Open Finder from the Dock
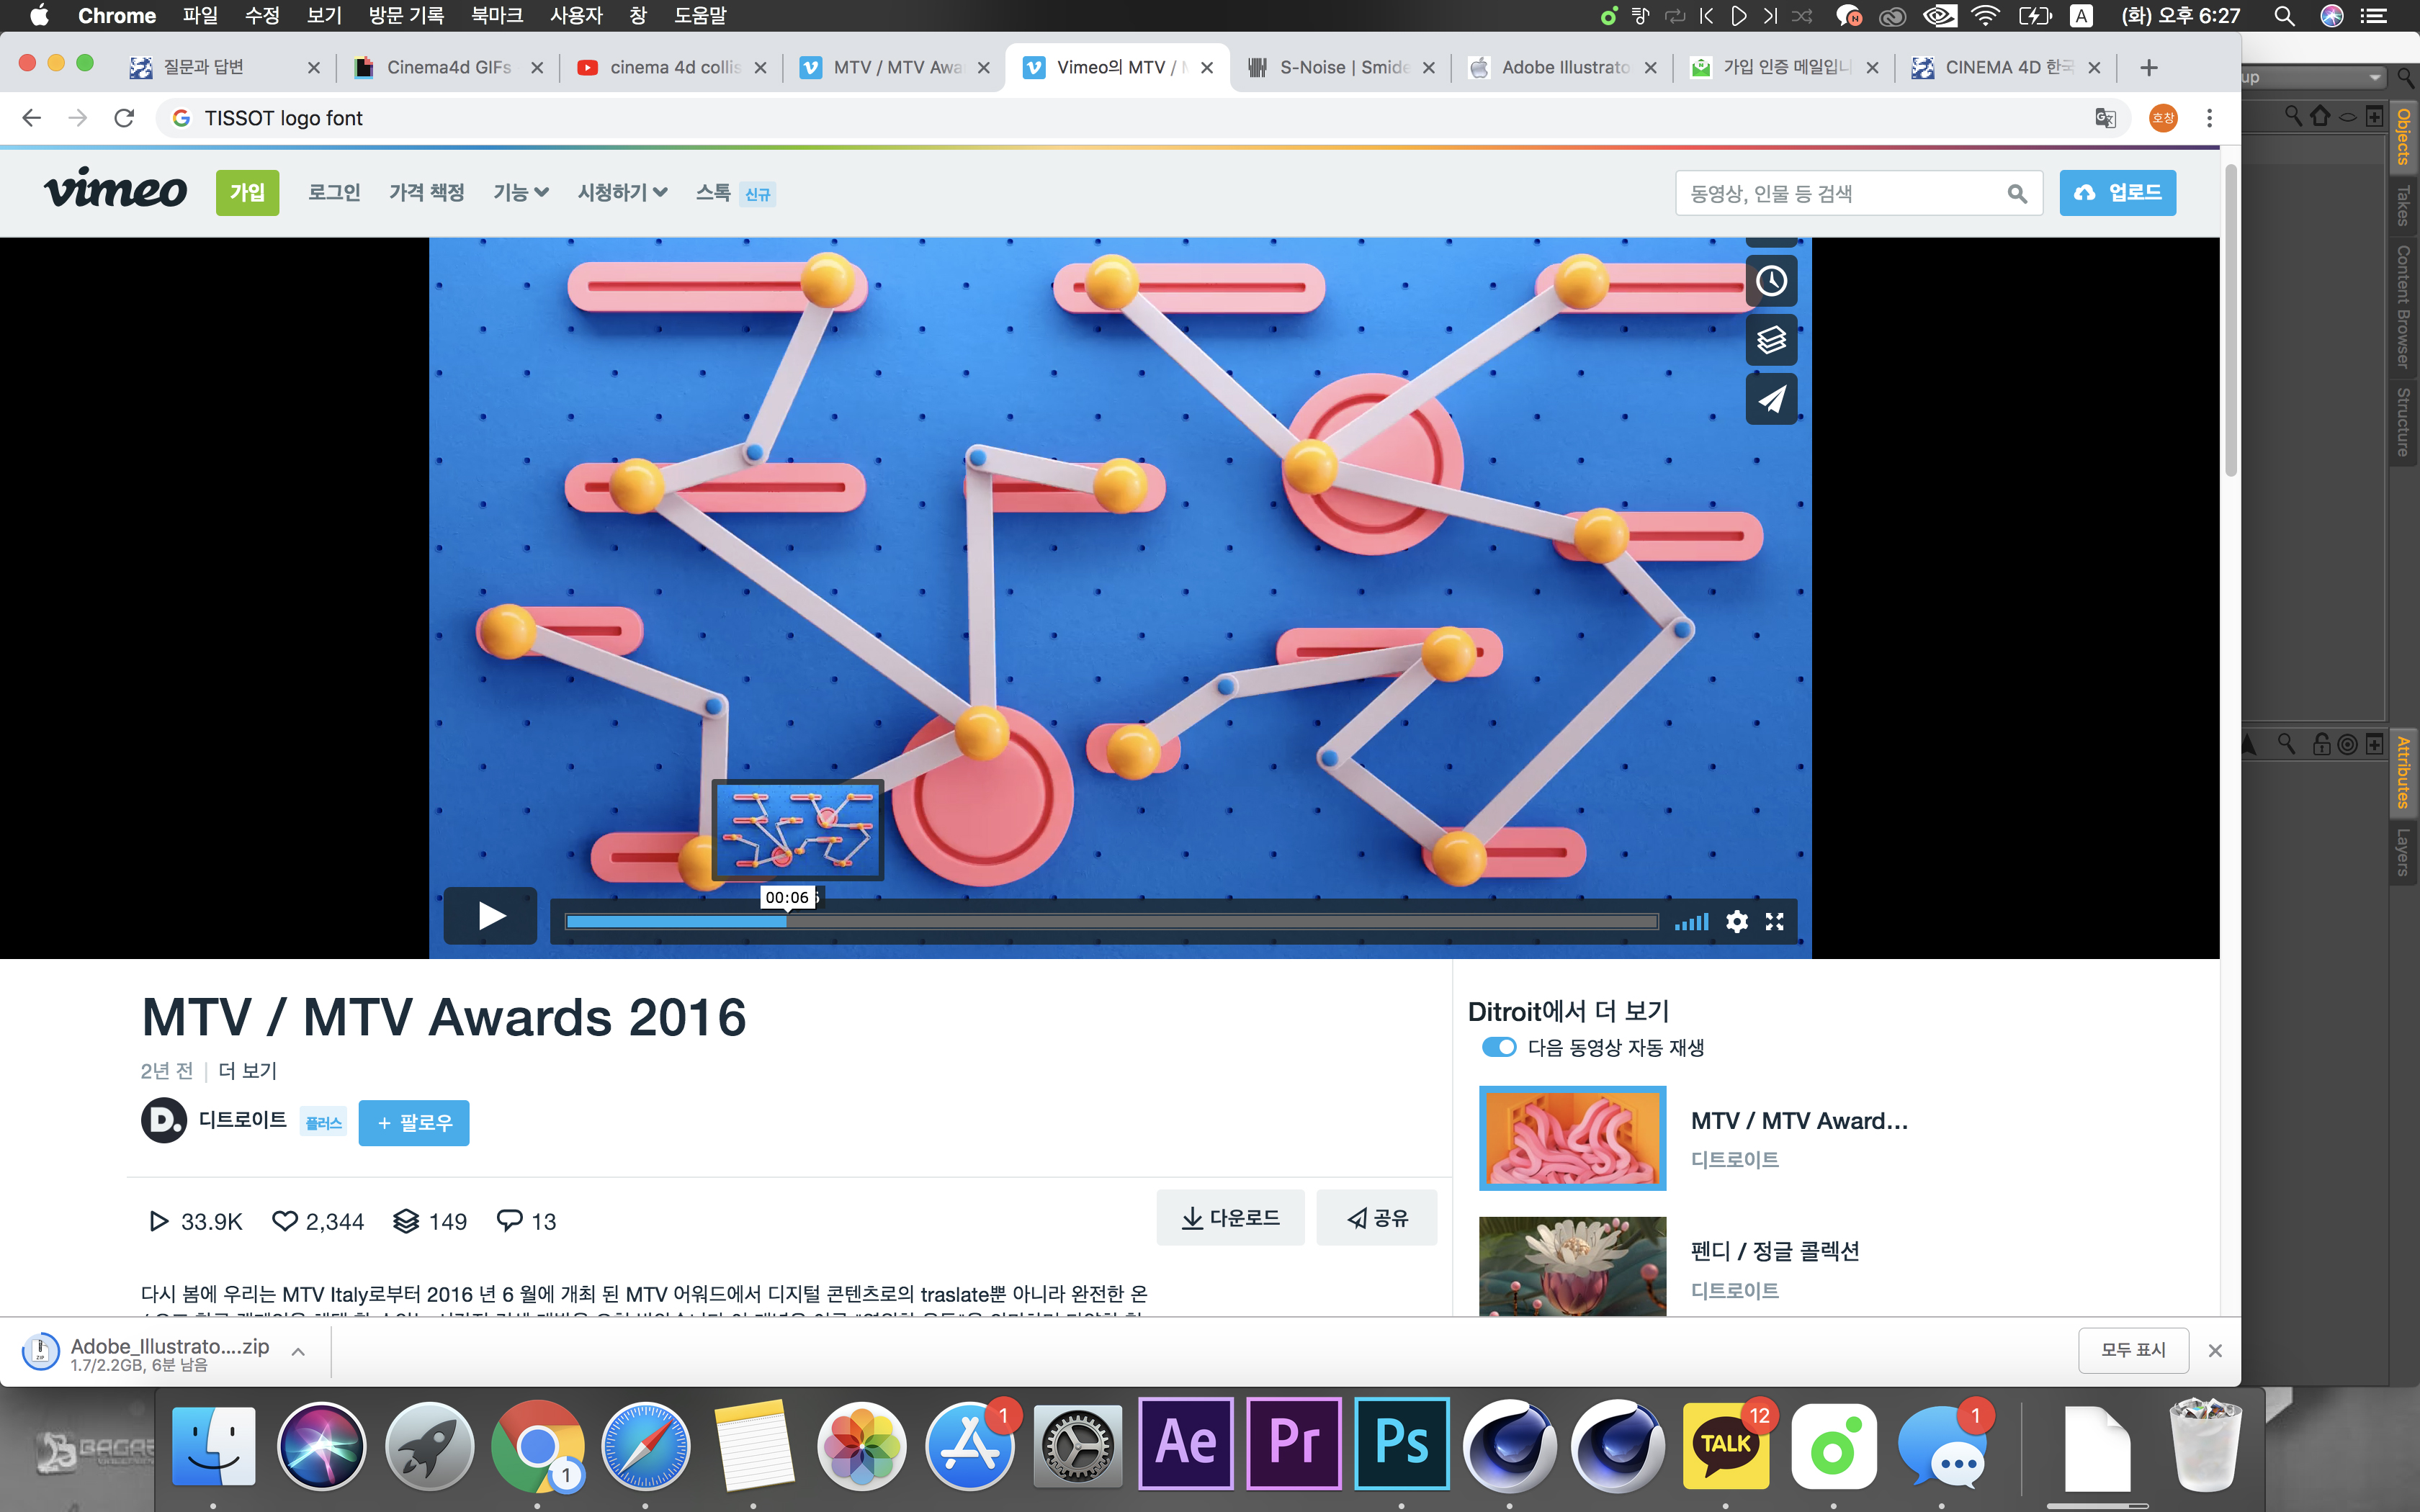The width and height of the screenshot is (2420, 1512). click(x=214, y=1446)
